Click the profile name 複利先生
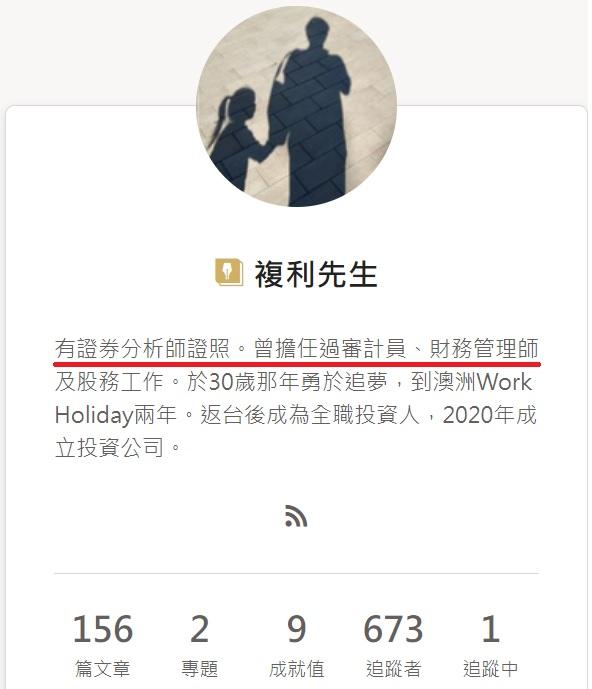 (316, 274)
